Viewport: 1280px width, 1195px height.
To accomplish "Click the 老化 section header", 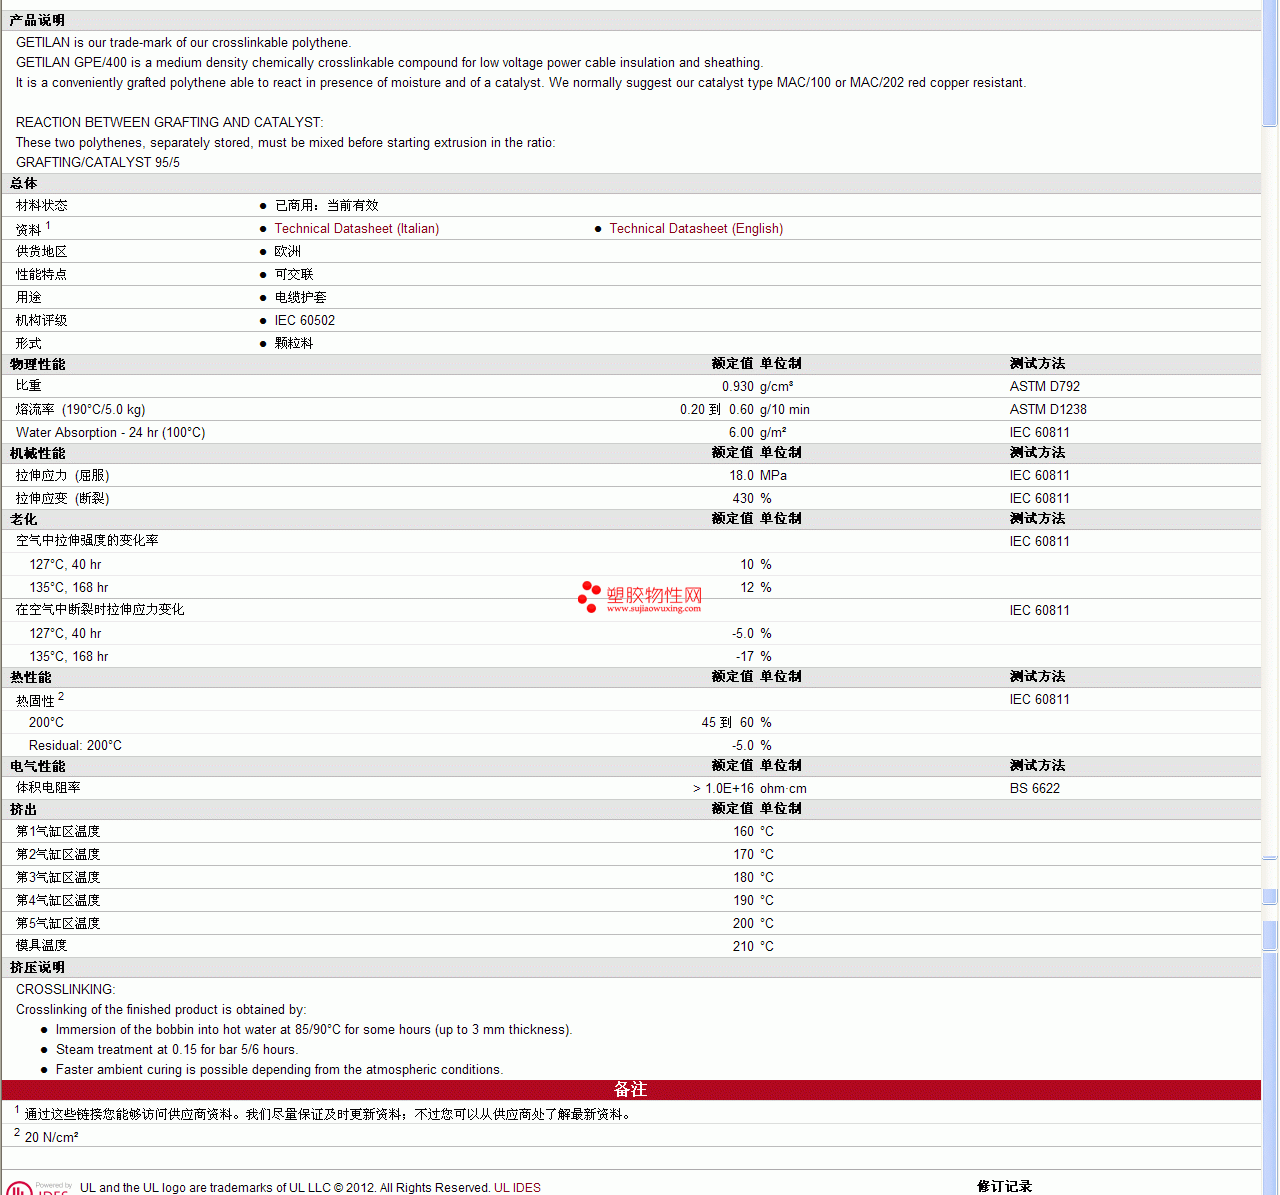I will 24,520.
